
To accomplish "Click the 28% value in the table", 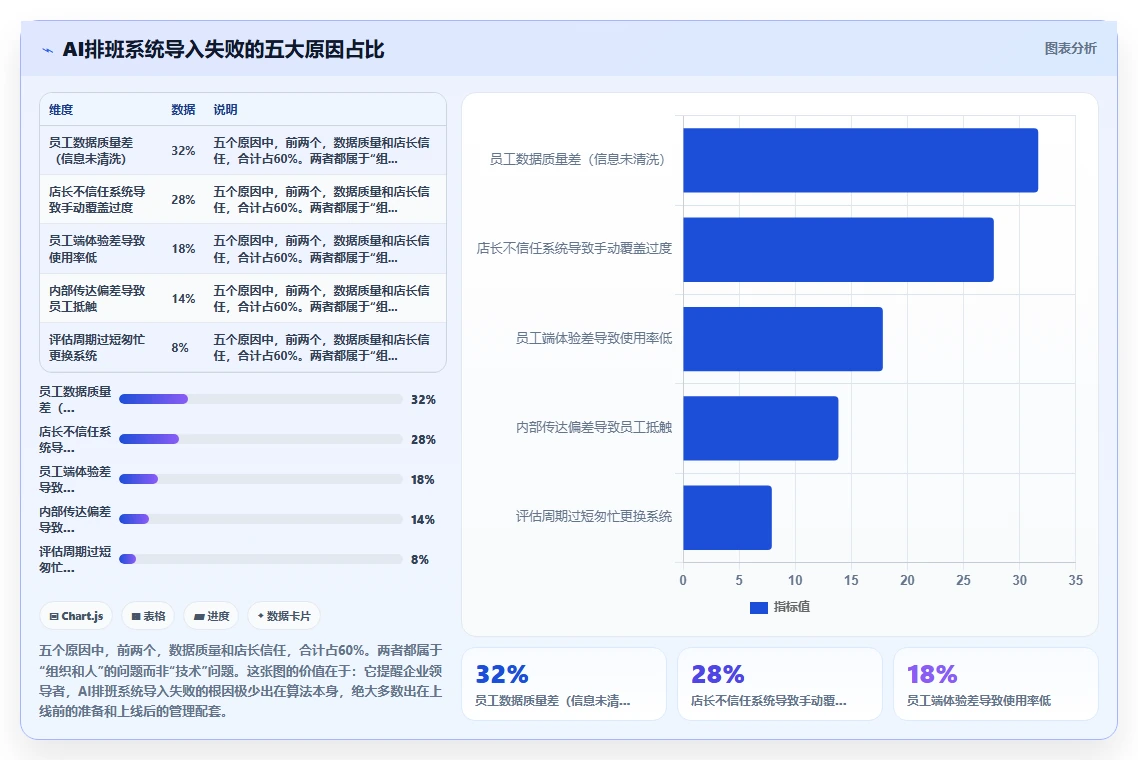I will pyautogui.click(x=183, y=200).
